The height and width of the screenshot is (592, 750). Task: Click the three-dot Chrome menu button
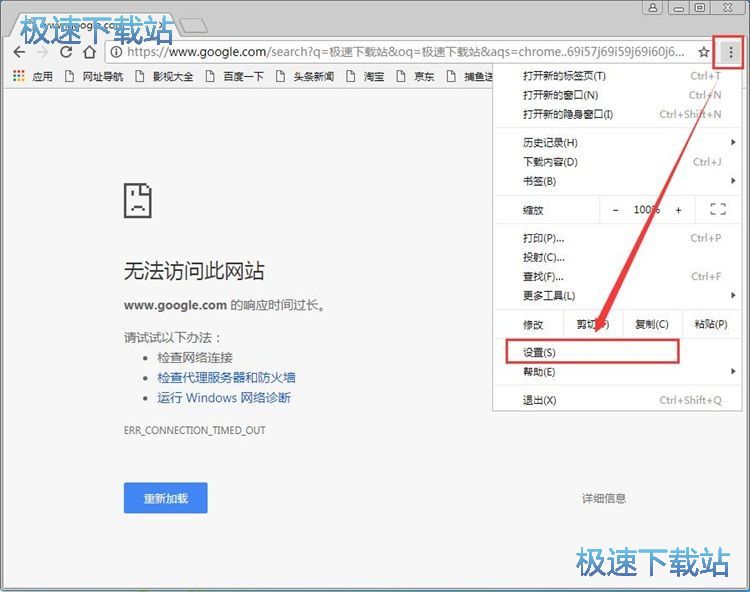pyautogui.click(x=730, y=52)
